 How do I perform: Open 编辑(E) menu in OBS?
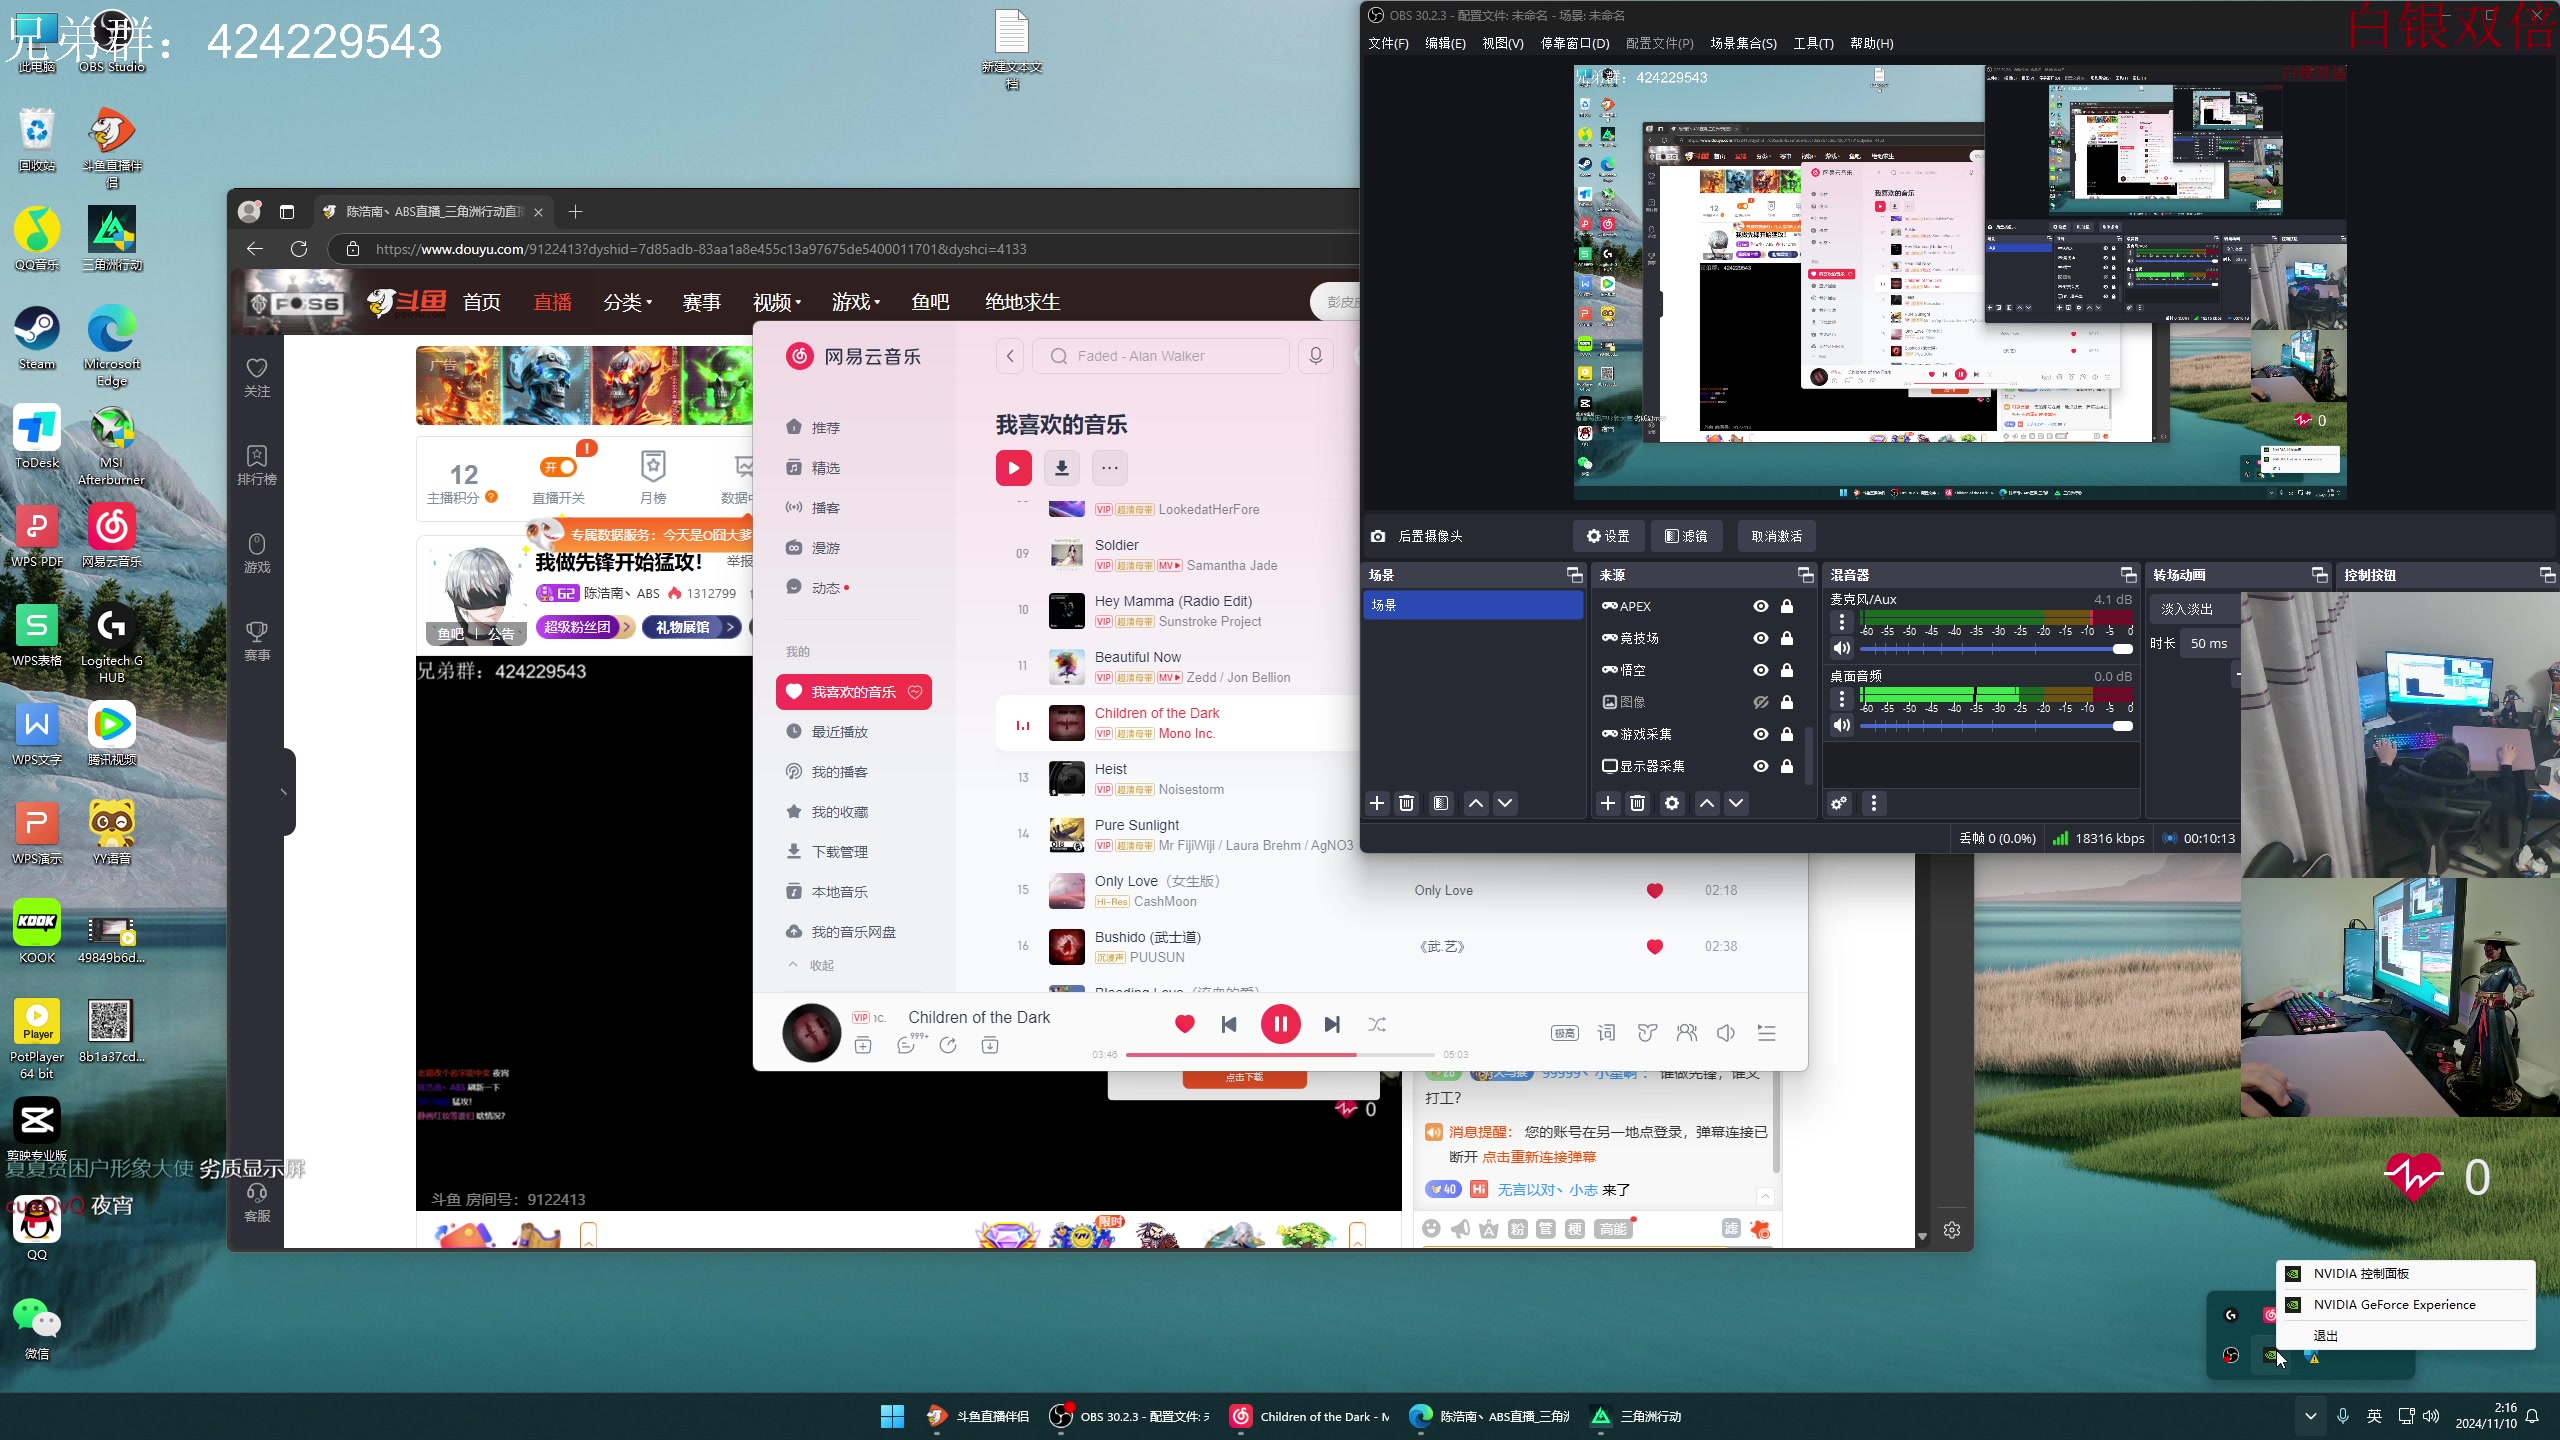pyautogui.click(x=1445, y=43)
